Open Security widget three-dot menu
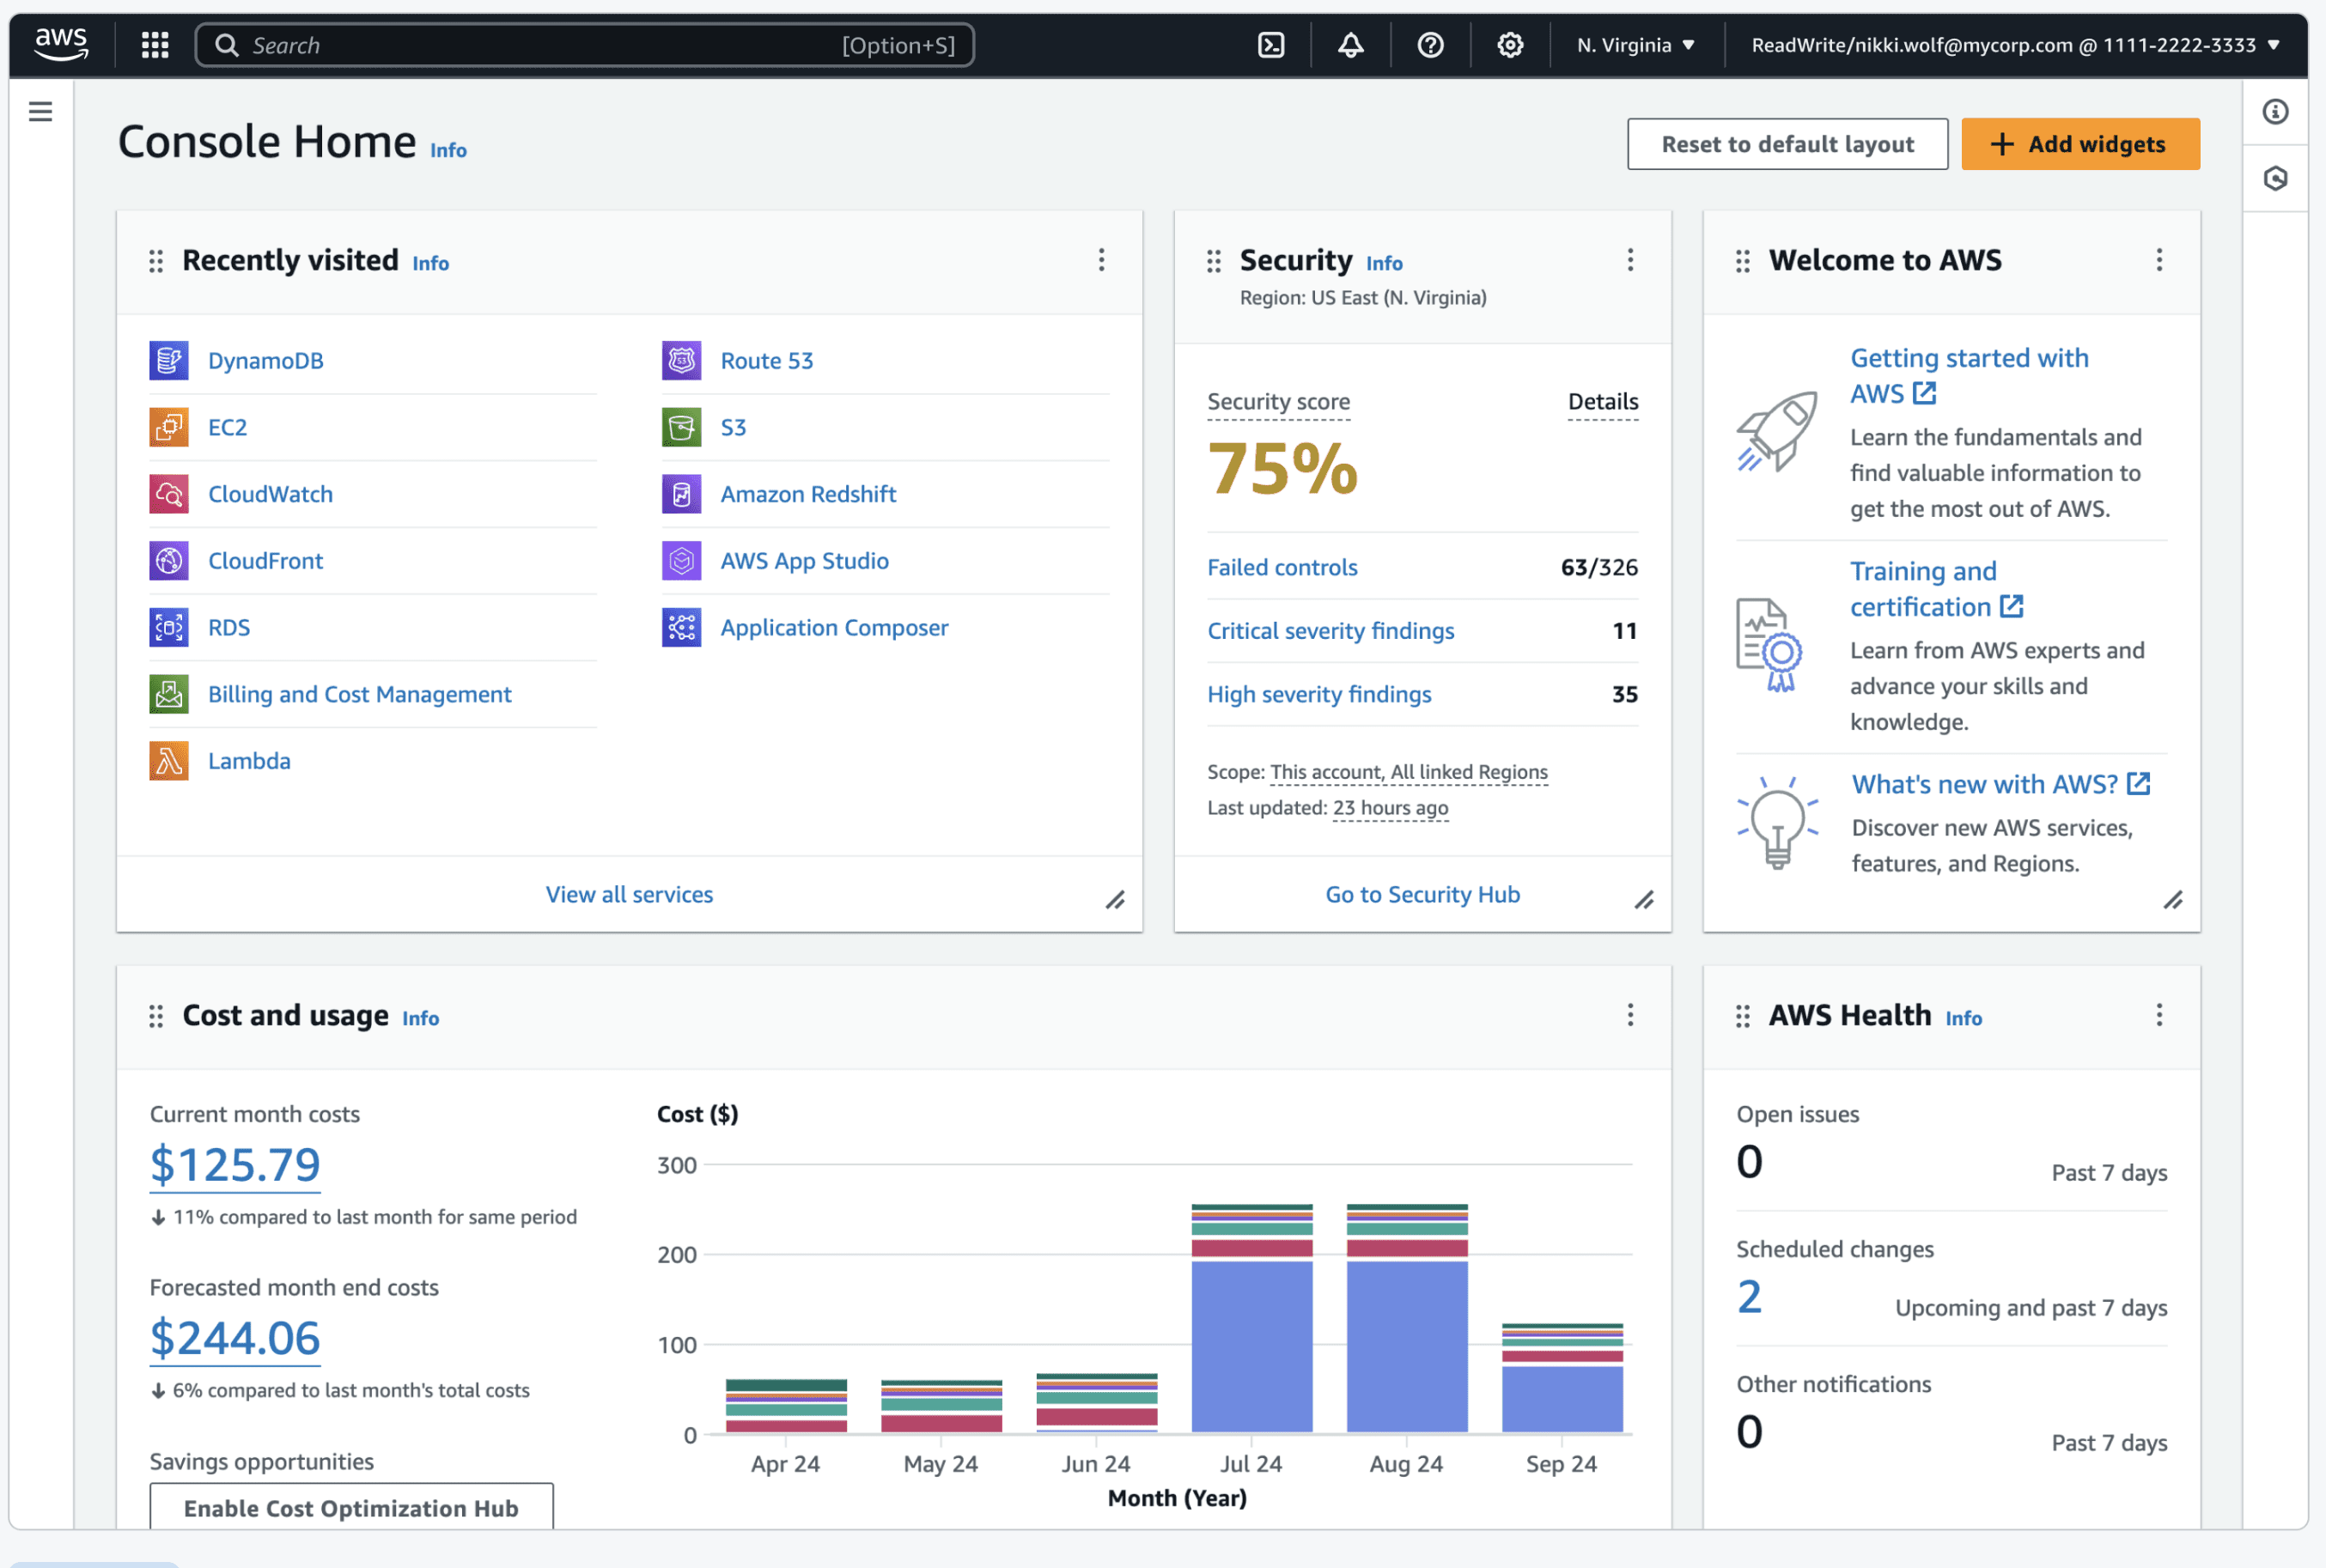This screenshot has width=2326, height=1568. (1630, 260)
